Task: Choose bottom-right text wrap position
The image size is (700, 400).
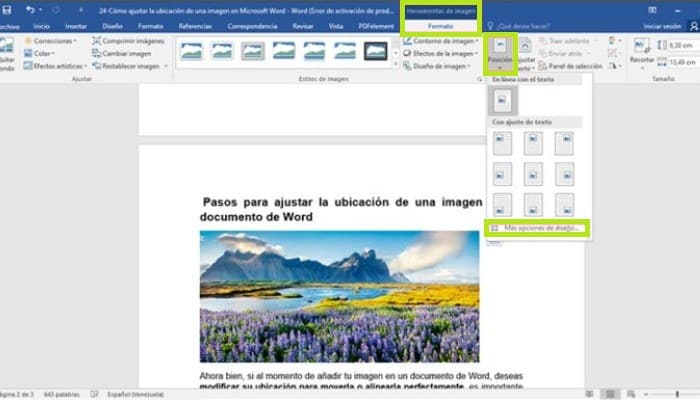Action: (x=564, y=204)
